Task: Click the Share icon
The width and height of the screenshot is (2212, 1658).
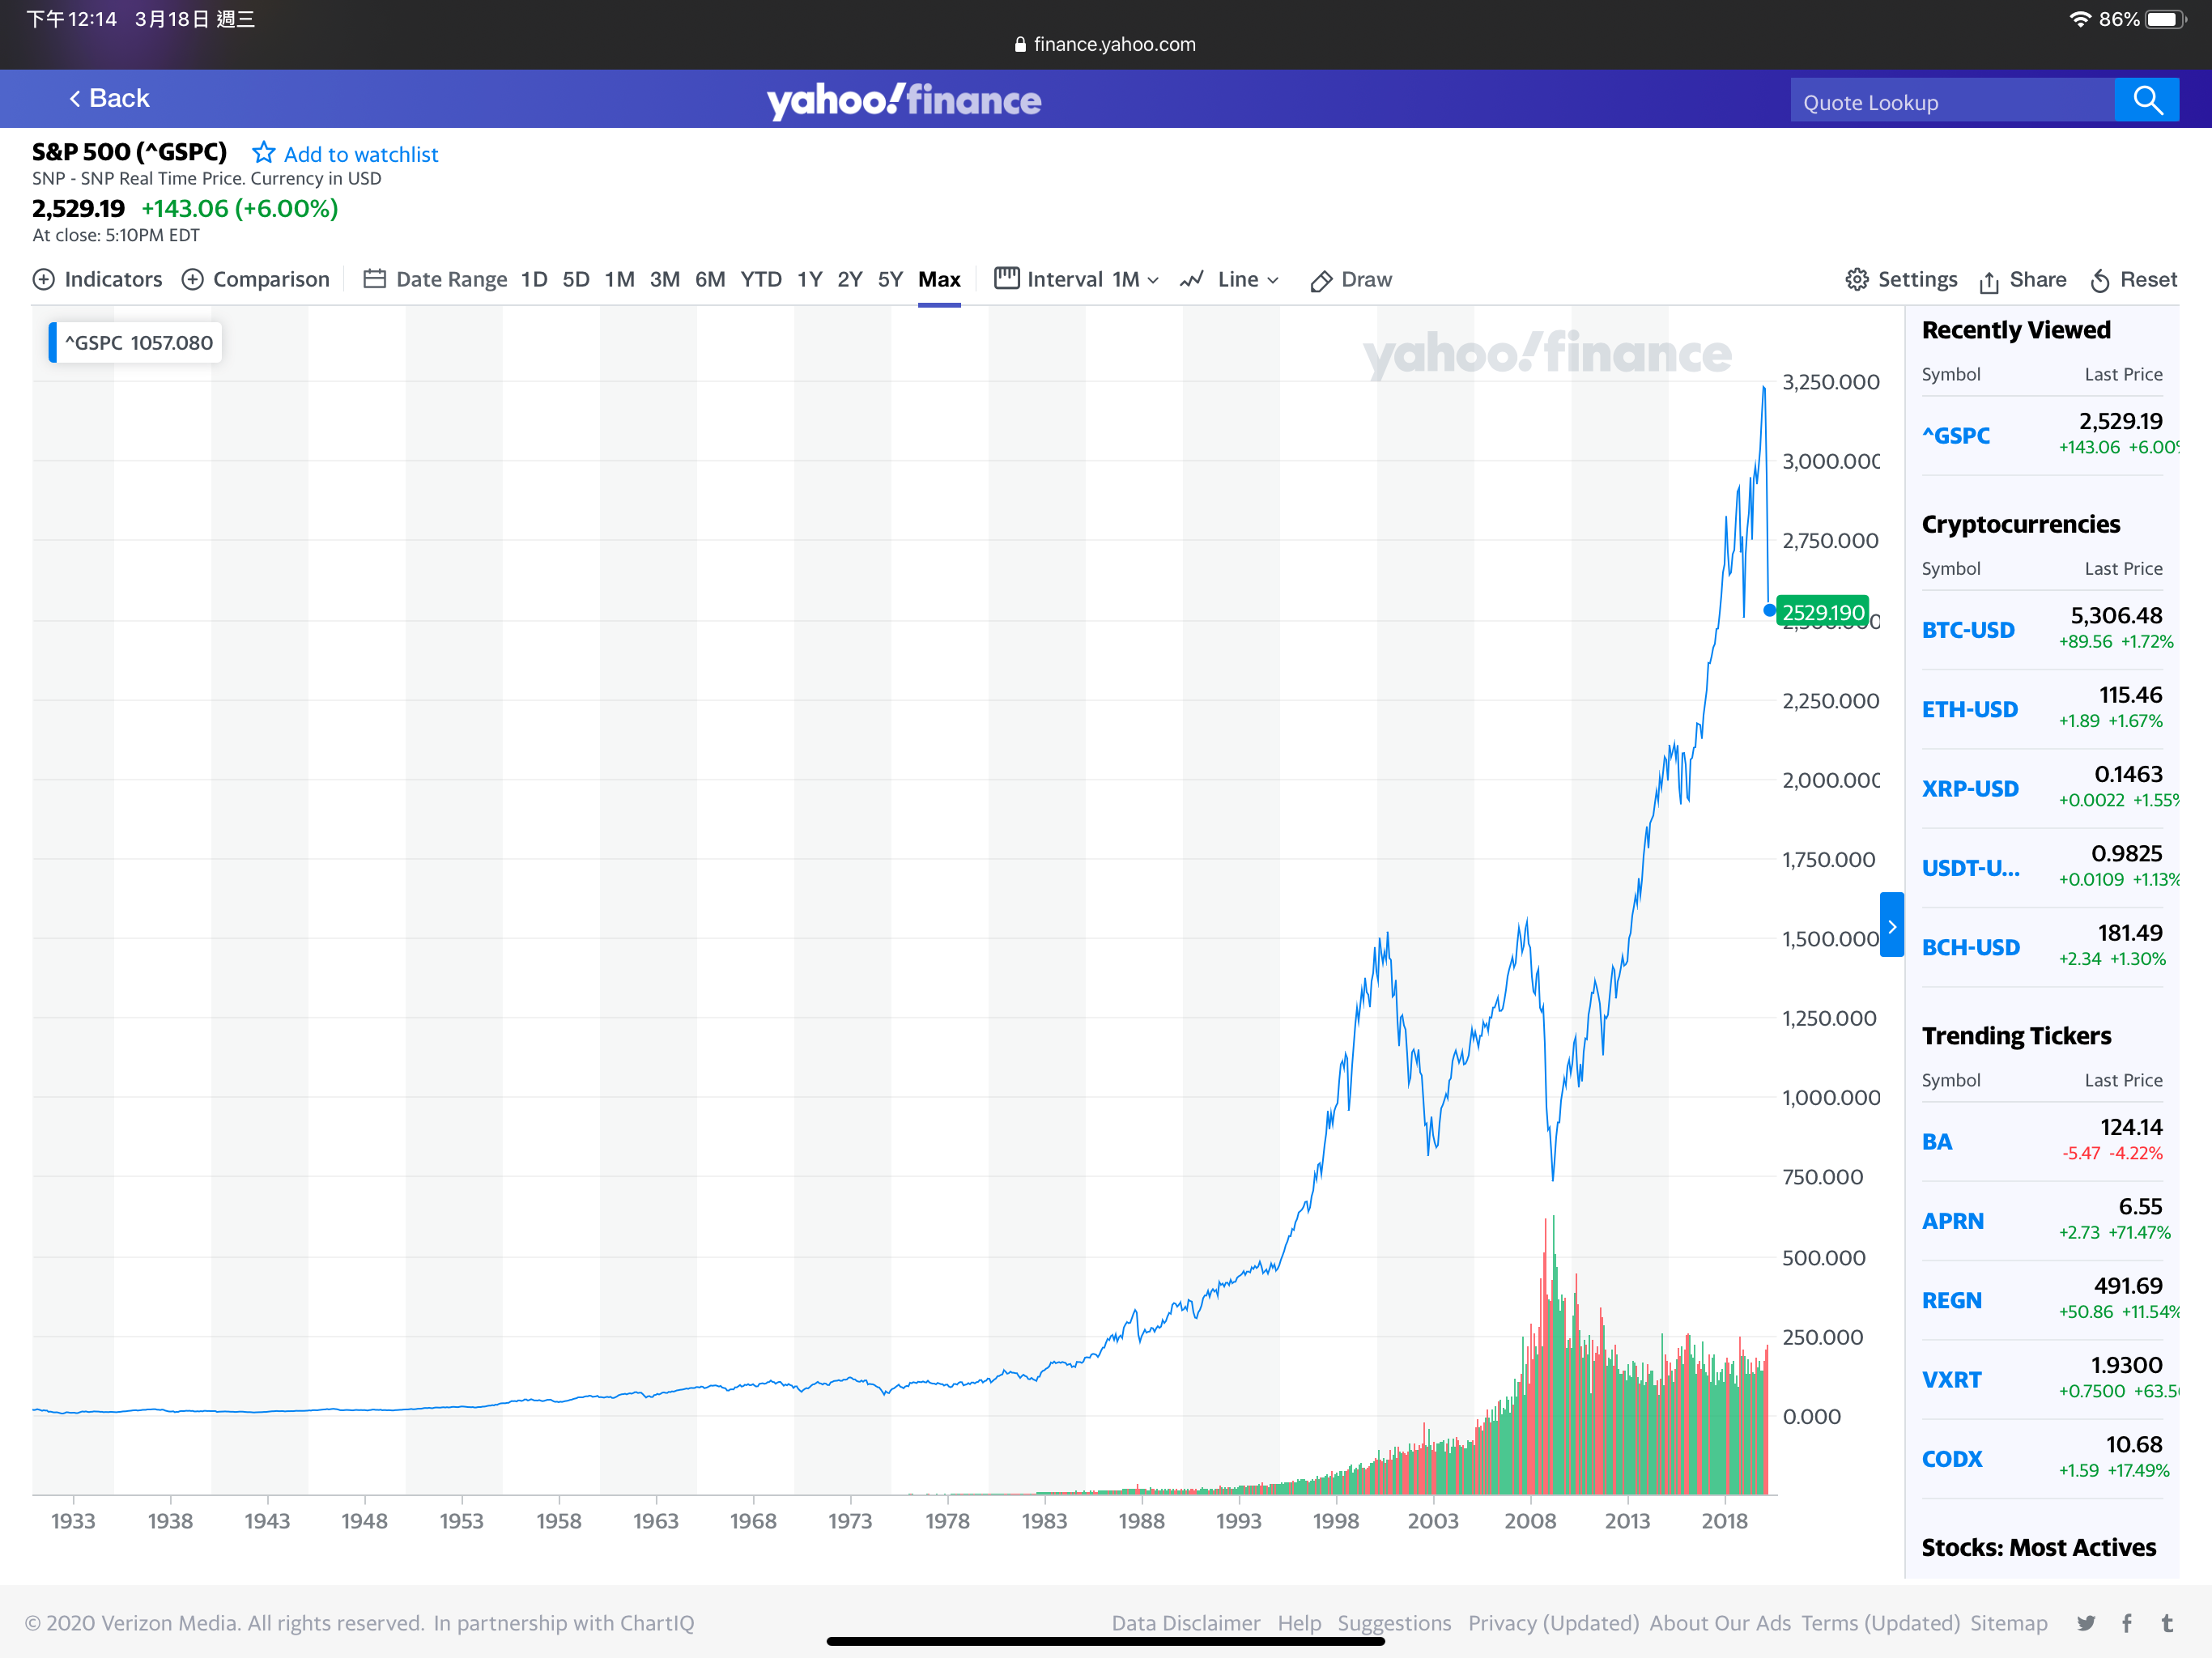Action: tap(1989, 281)
